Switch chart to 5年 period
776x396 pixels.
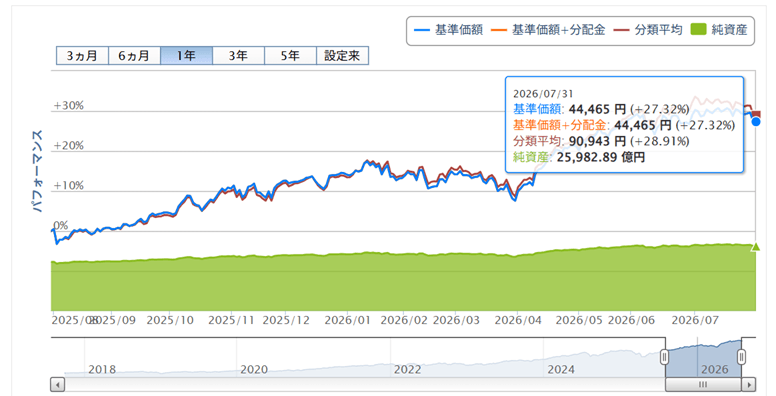pyautogui.click(x=291, y=56)
